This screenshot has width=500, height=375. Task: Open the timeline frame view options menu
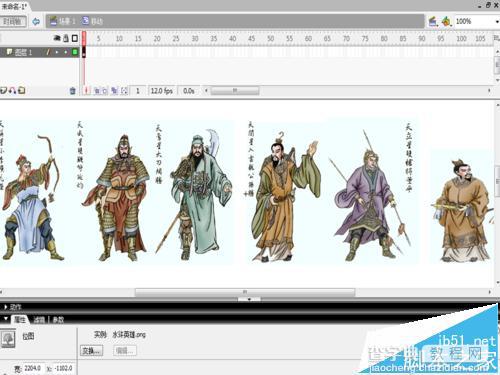point(496,38)
